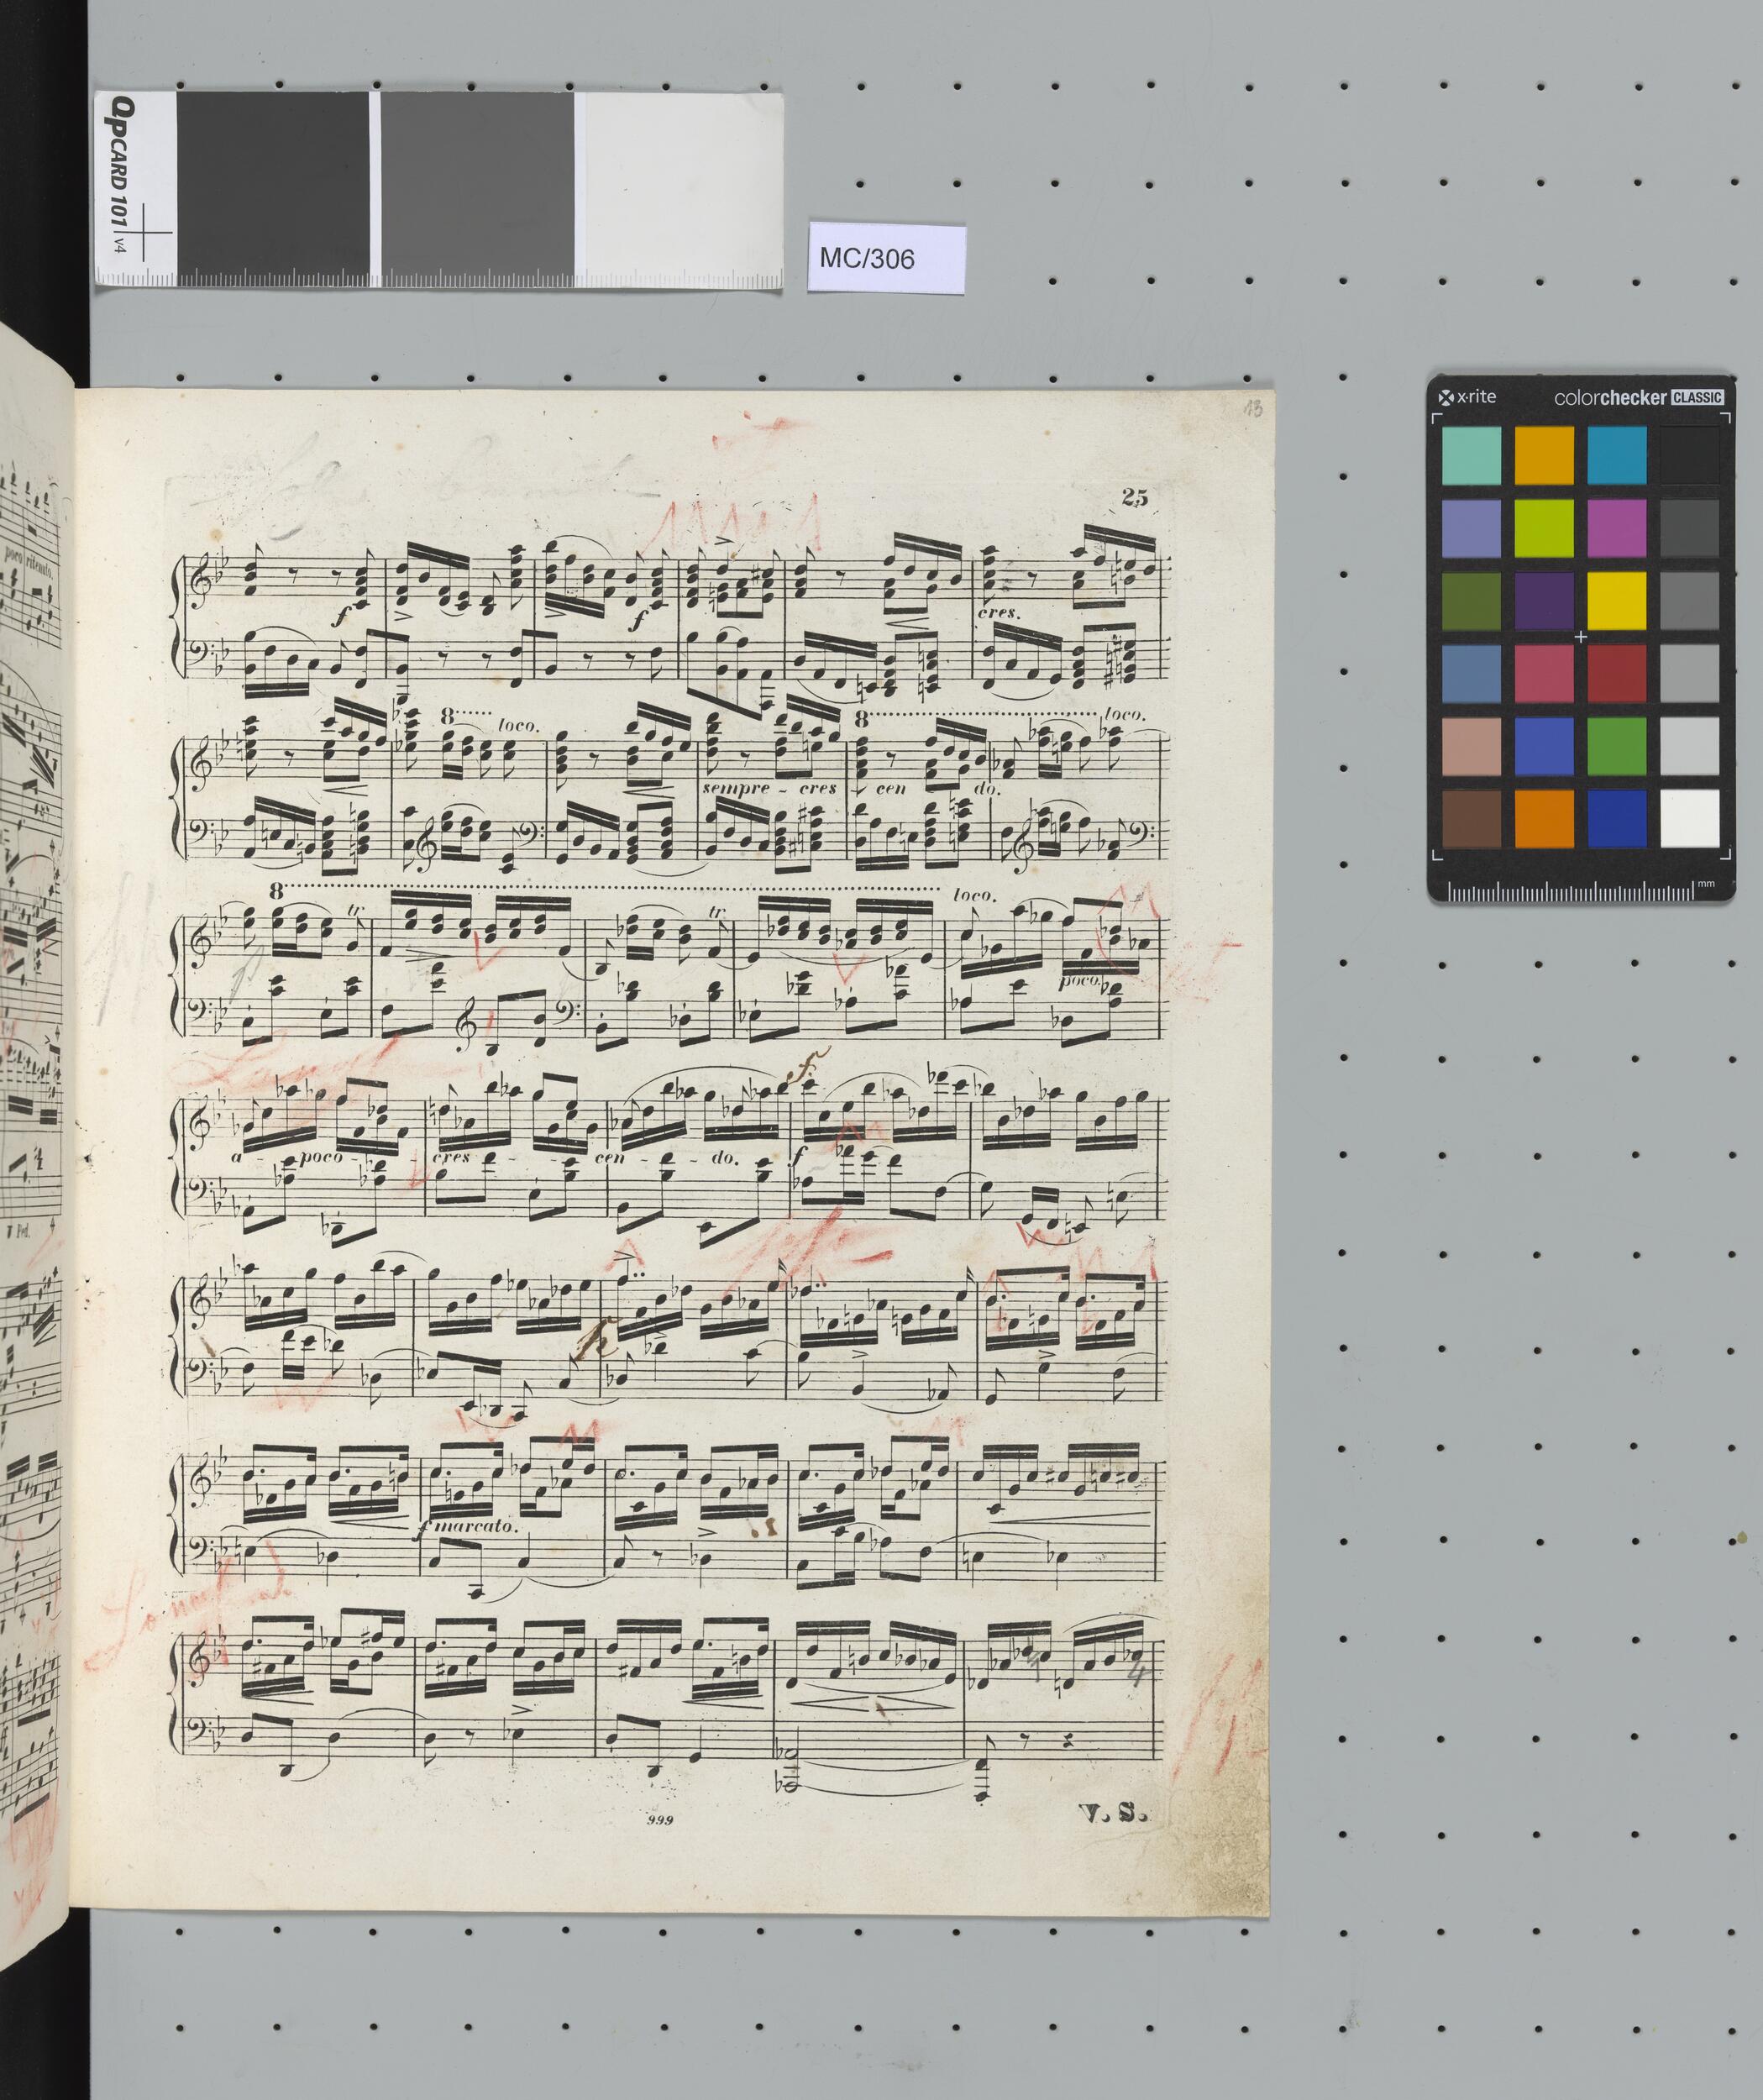Select the teal swatch at colorchecker top-left
Viewport: 1763px width, 2100px height.
(x=1471, y=456)
